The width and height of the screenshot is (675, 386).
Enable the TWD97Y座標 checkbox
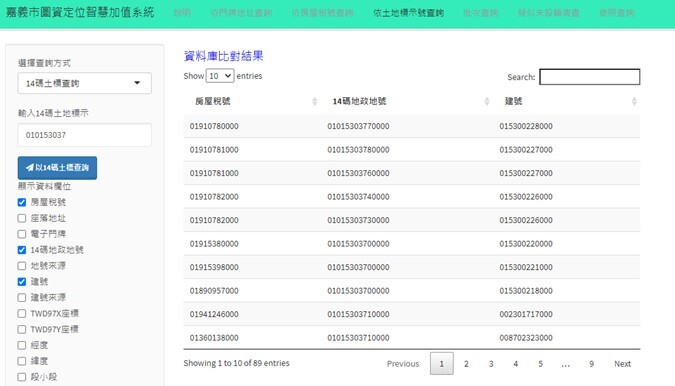[x=22, y=329]
